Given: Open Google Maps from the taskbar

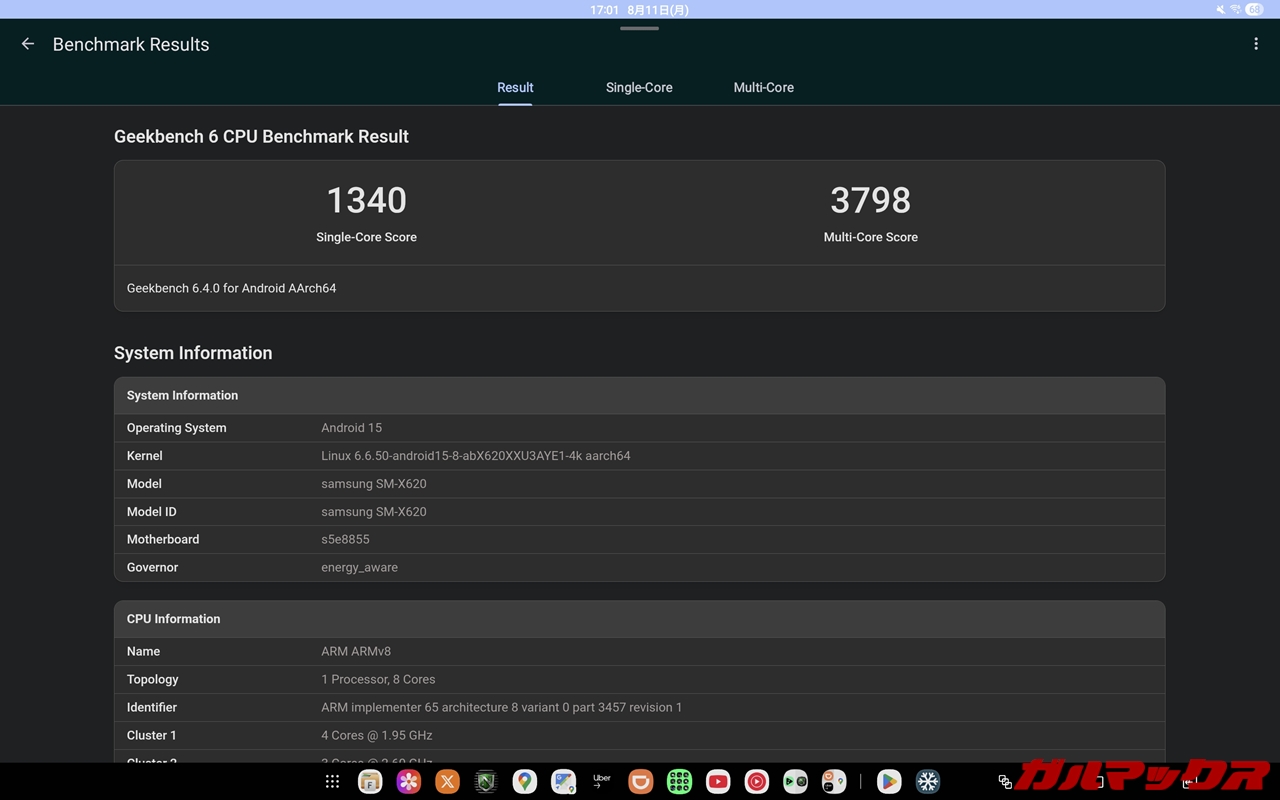Looking at the screenshot, I should (524, 782).
